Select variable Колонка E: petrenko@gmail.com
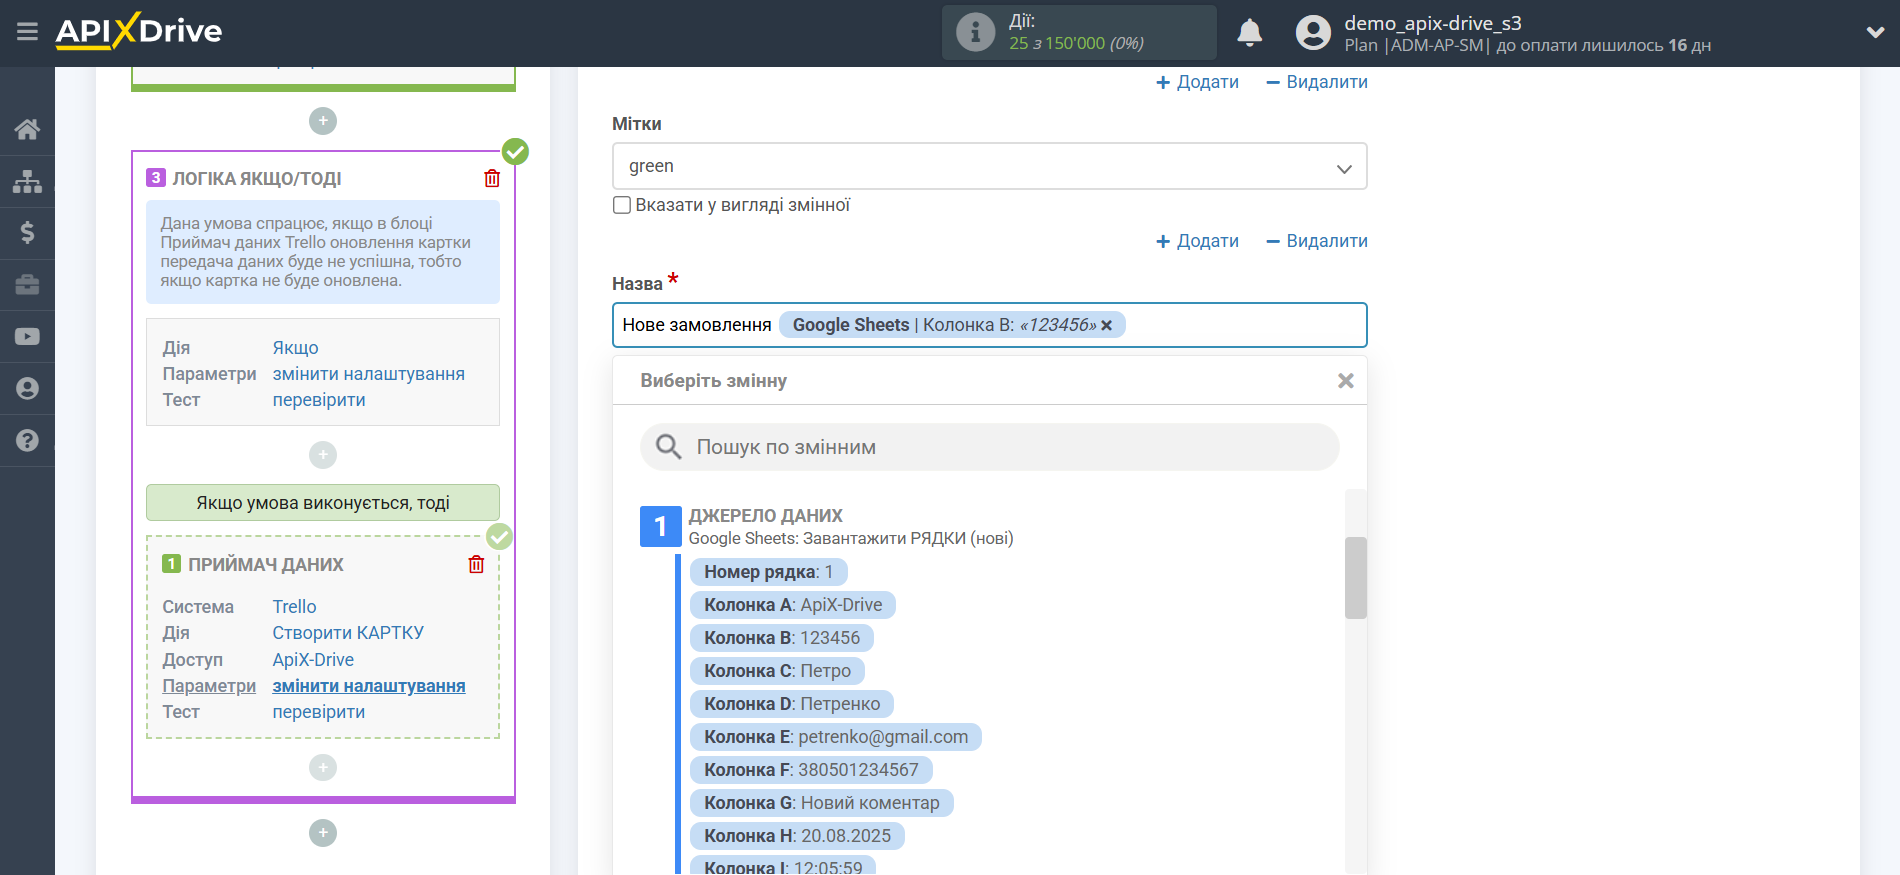The image size is (1900, 875). (836, 737)
